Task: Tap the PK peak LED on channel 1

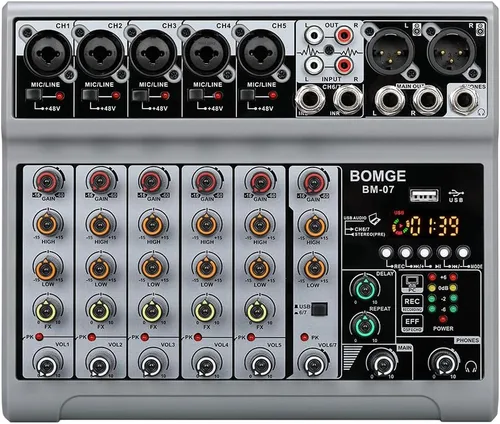Action: 39,337
